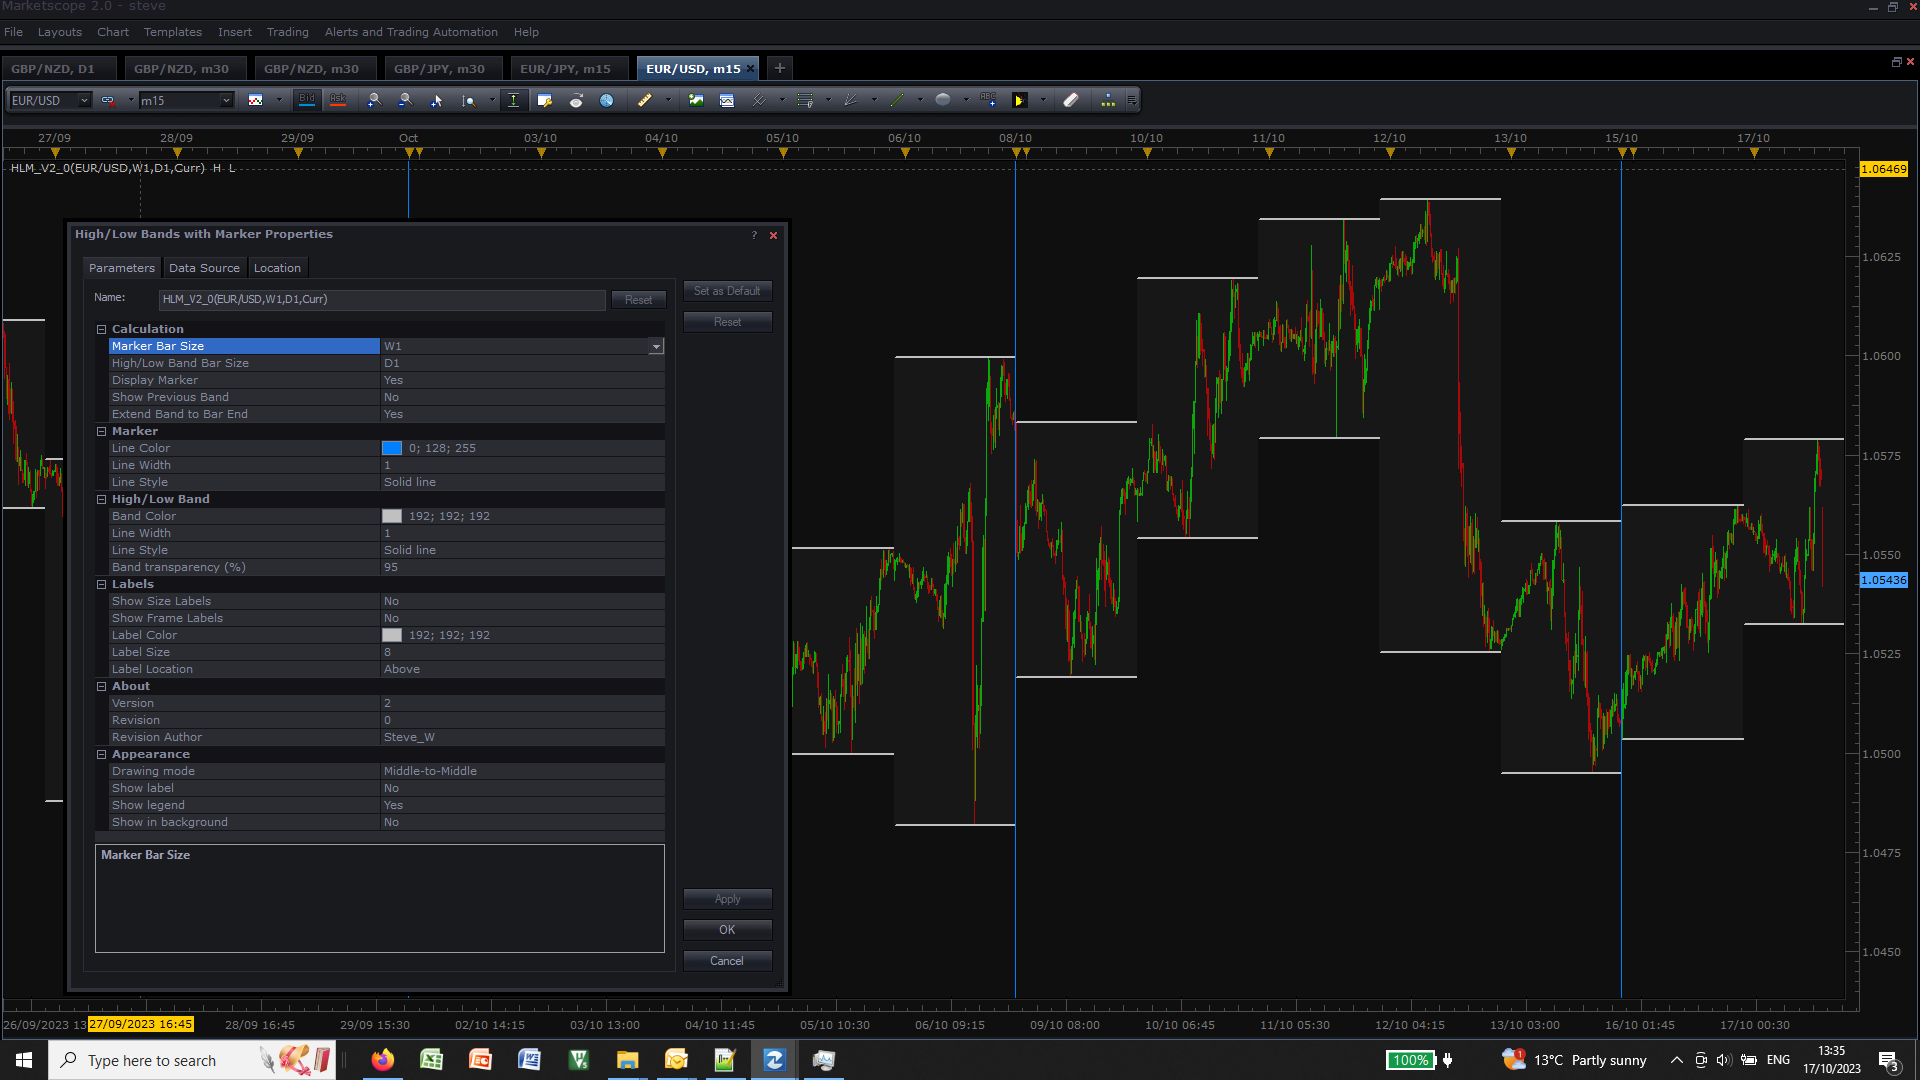Click the zoom out magnifier icon
This screenshot has height=1080, width=1920.
pyautogui.click(x=405, y=100)
